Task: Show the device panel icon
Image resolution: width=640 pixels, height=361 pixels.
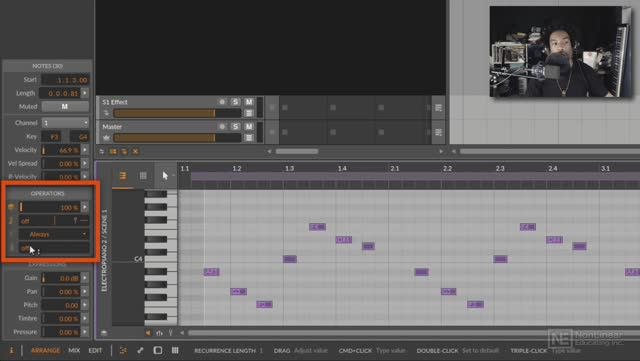Action: pyautogui.click(x=158, y=350)
